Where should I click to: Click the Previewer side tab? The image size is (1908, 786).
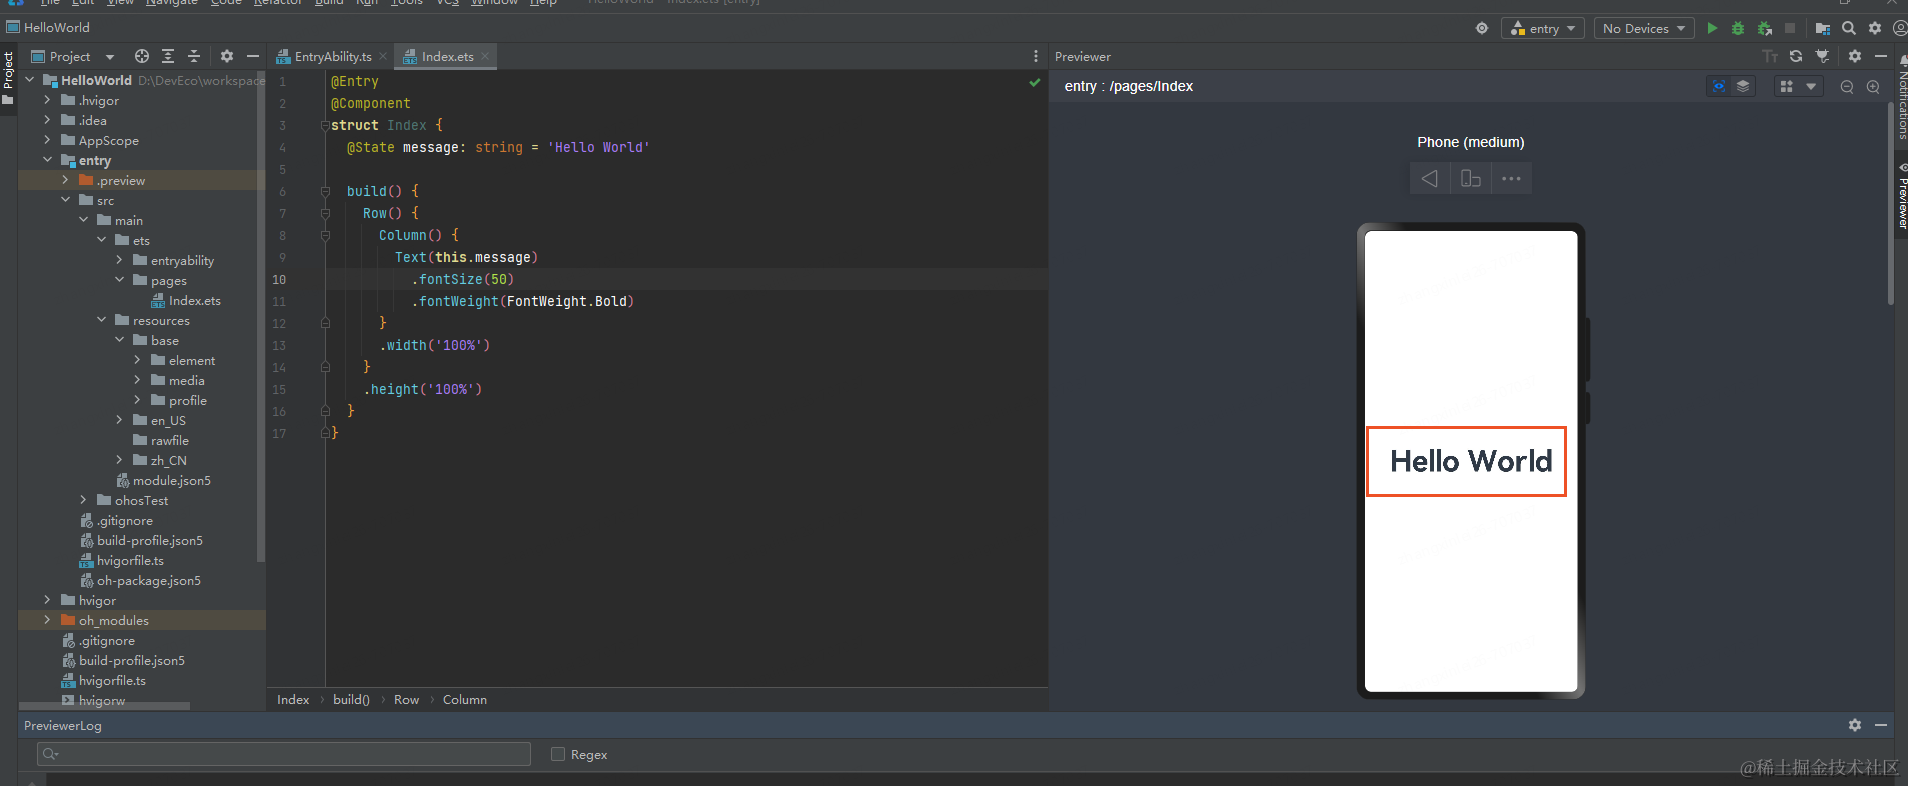coord(1901,196)
